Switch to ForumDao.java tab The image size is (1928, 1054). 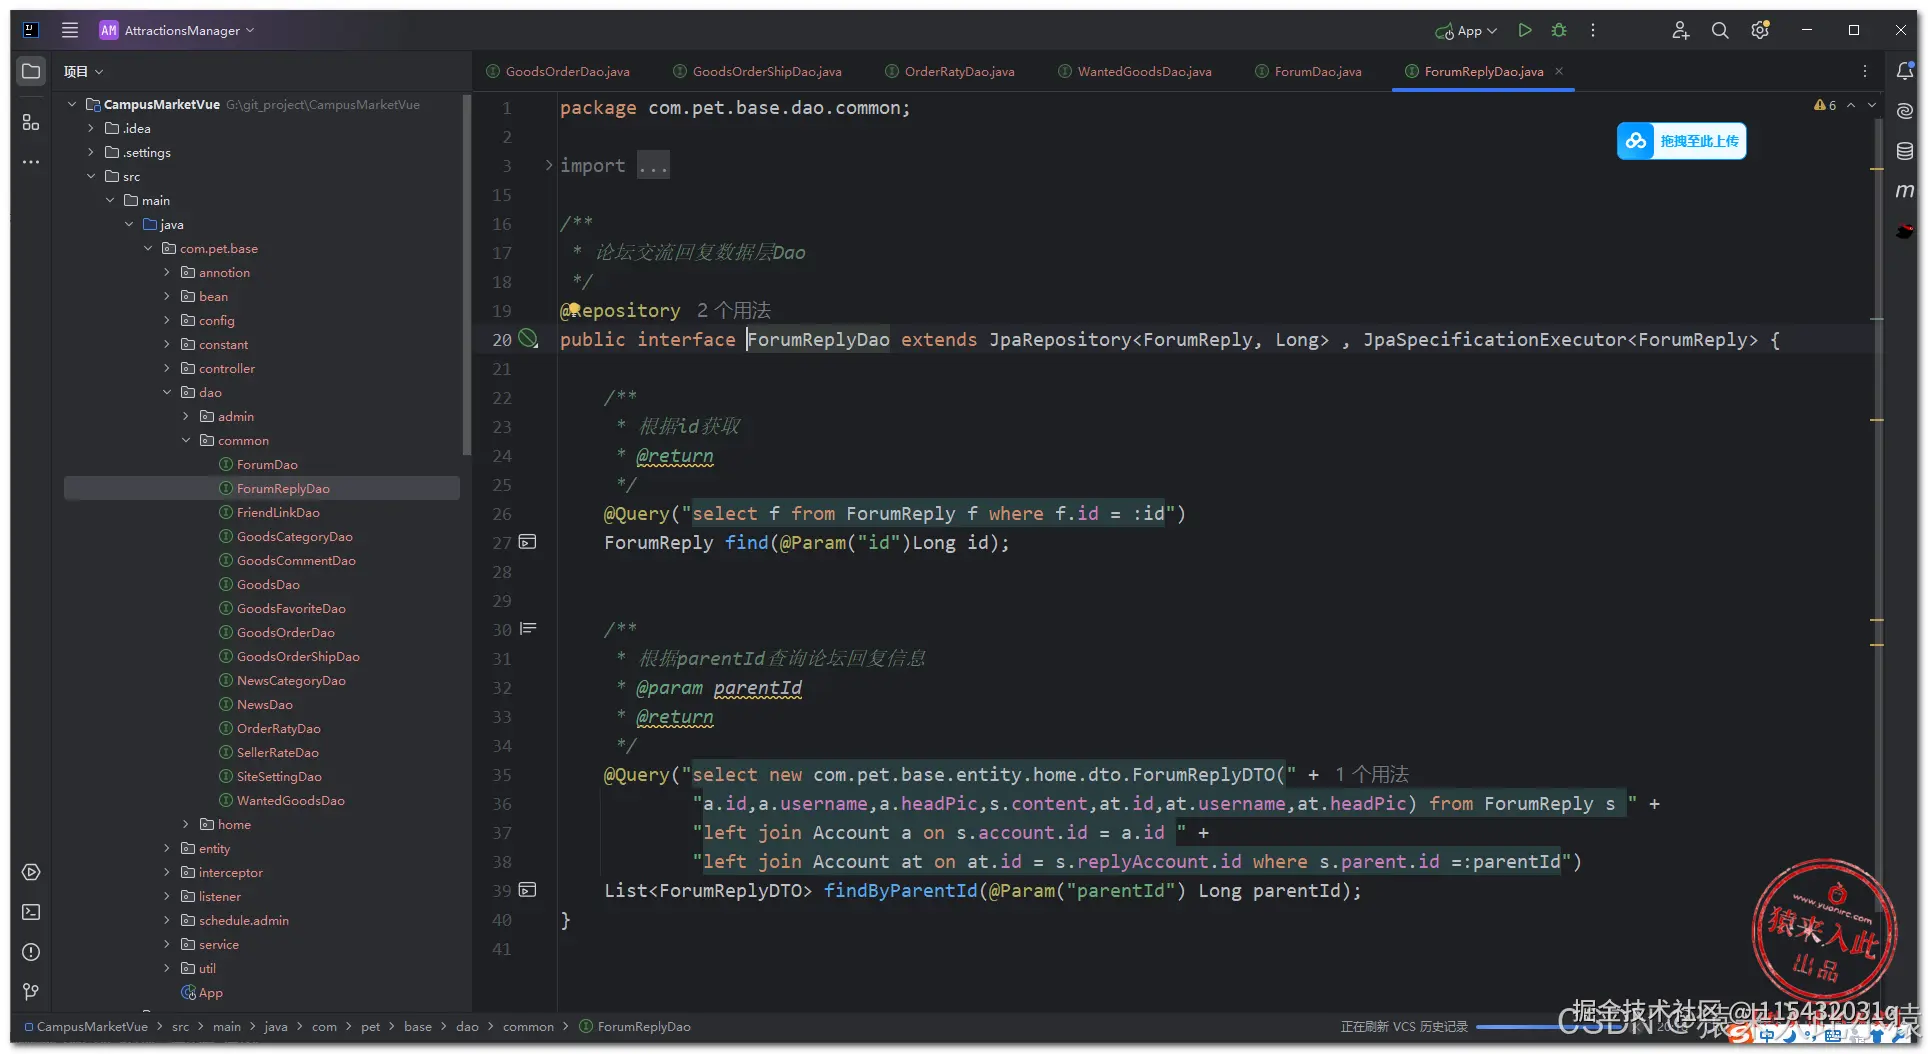click(1308, 71)
